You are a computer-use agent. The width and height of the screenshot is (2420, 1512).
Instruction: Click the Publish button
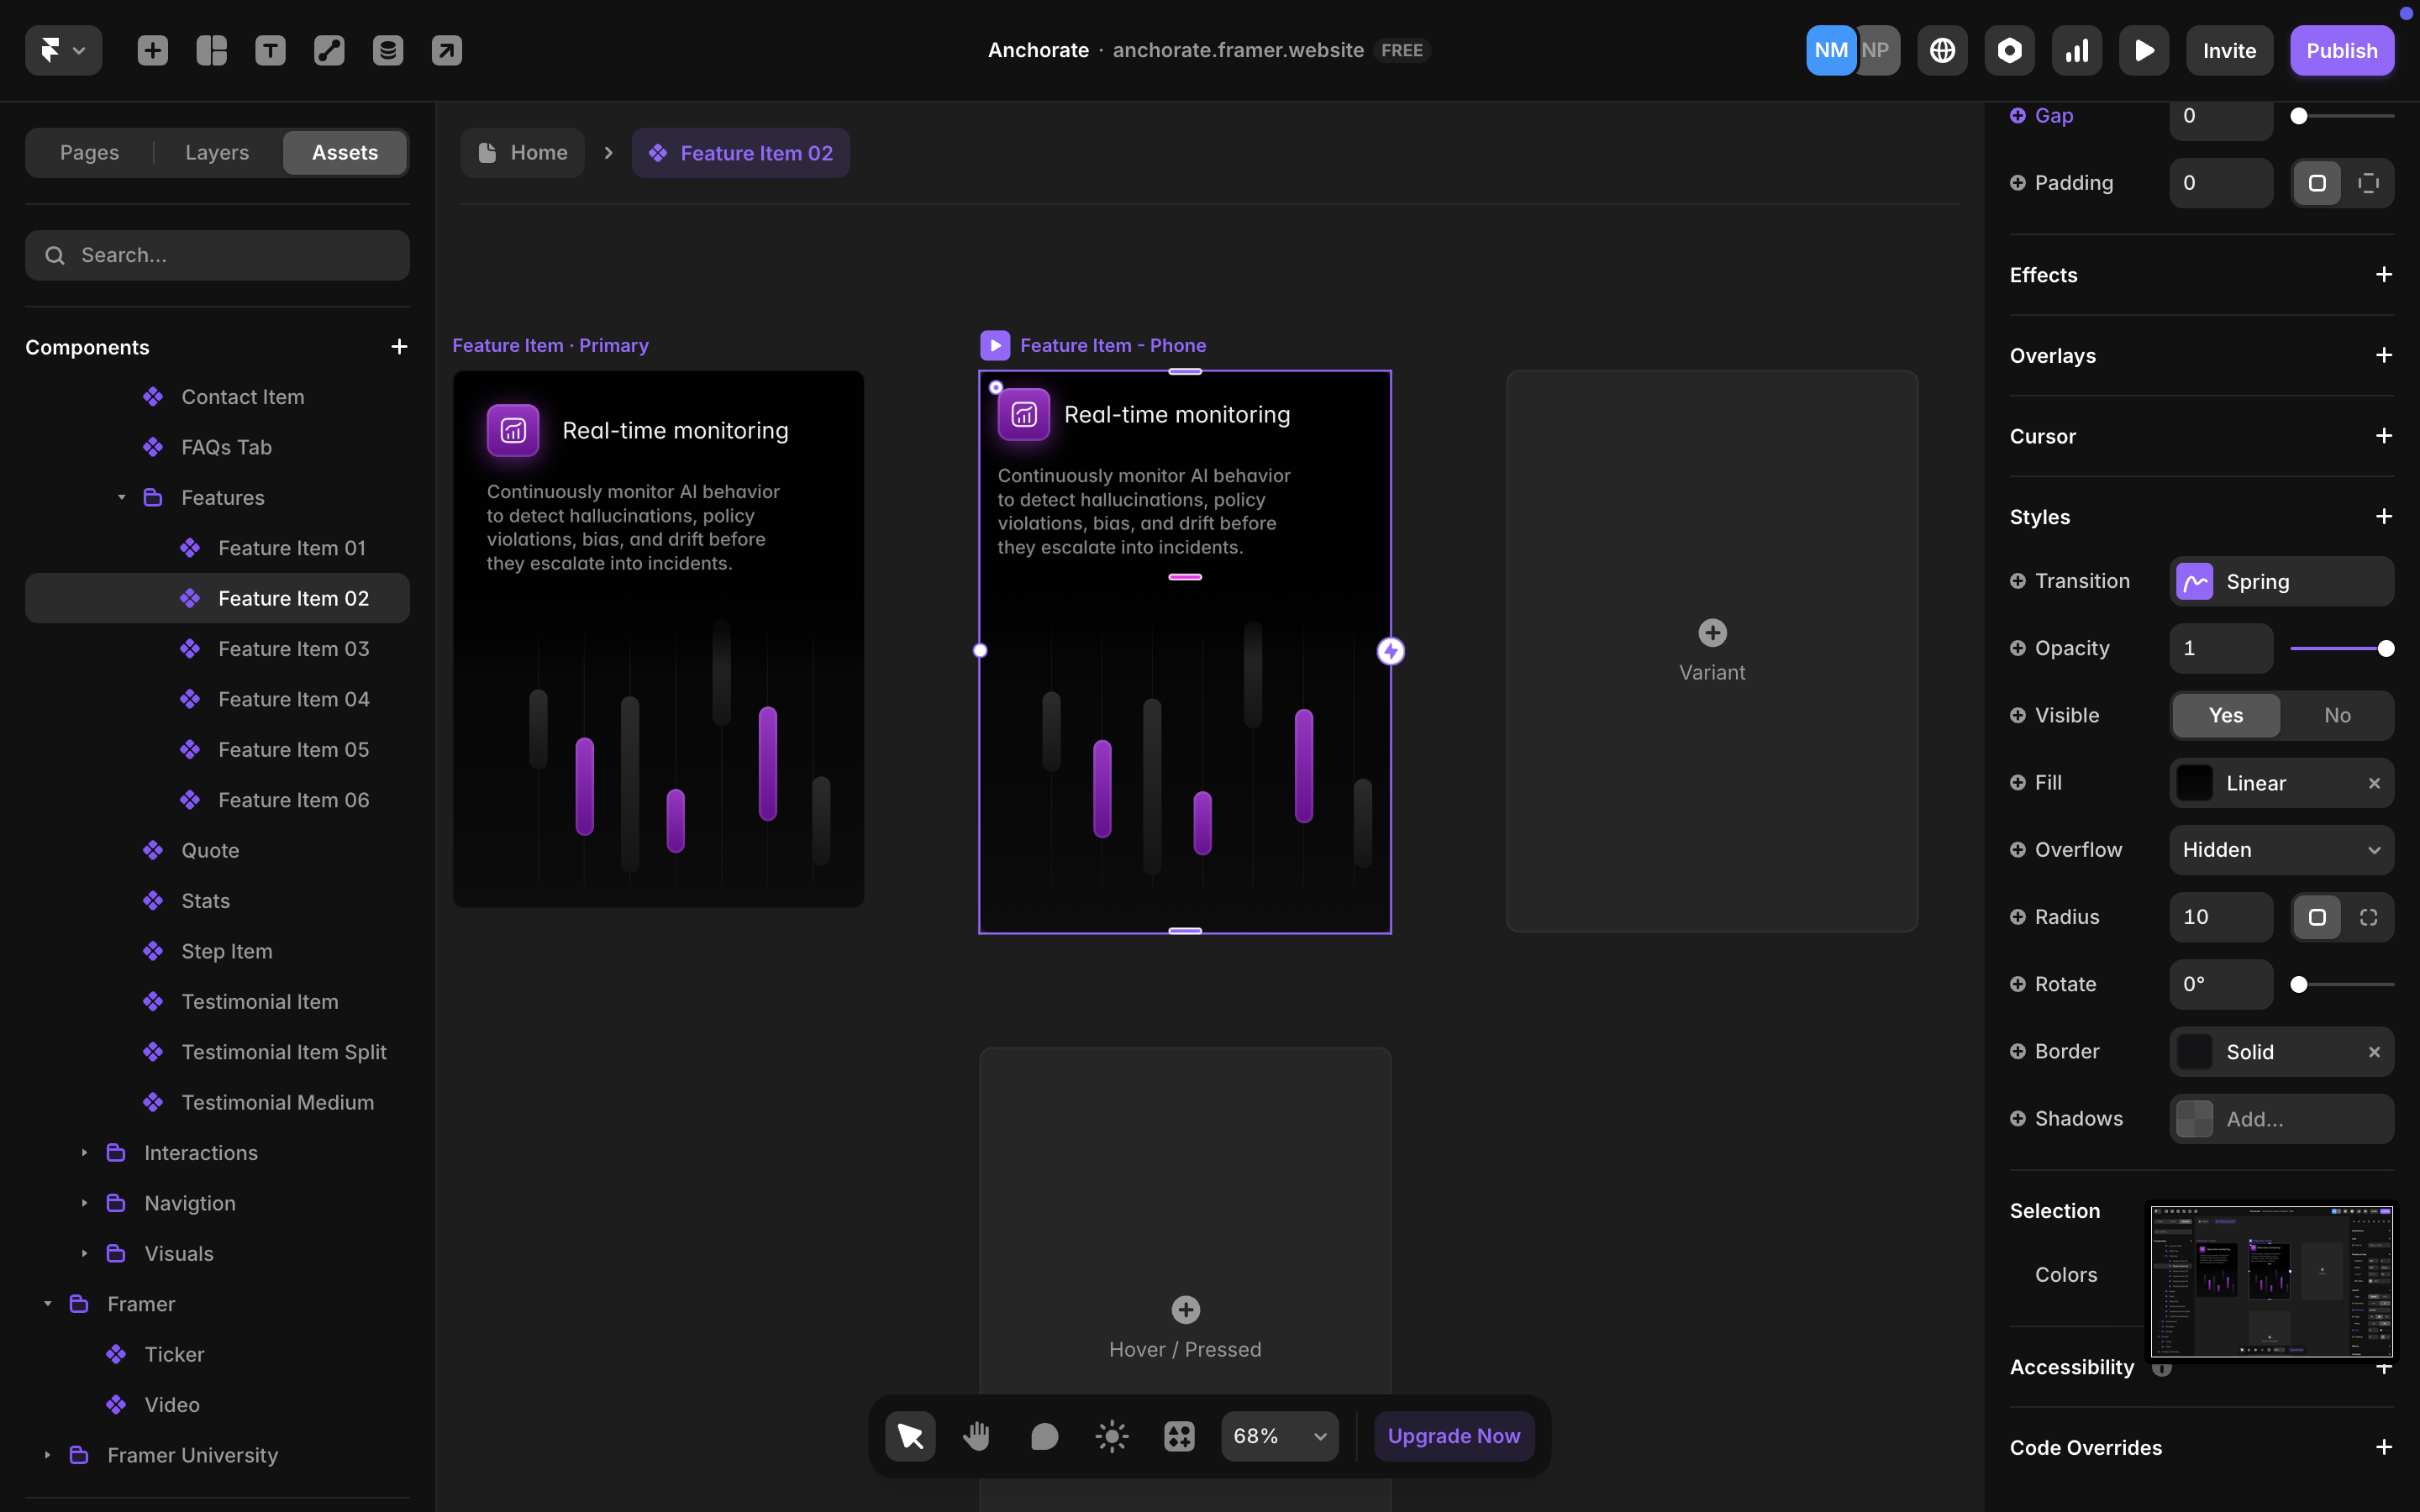pos(2341,50)
